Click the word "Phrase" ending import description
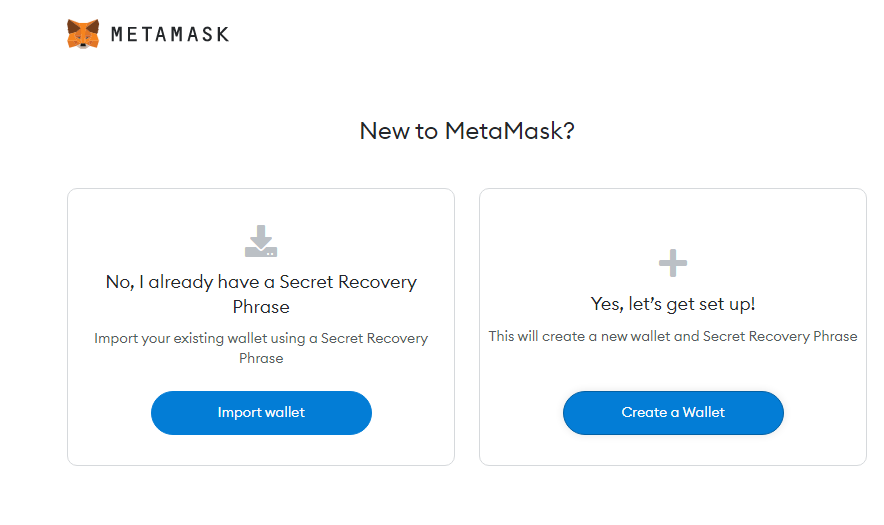 pyautogui.click(x=261, y=359)
